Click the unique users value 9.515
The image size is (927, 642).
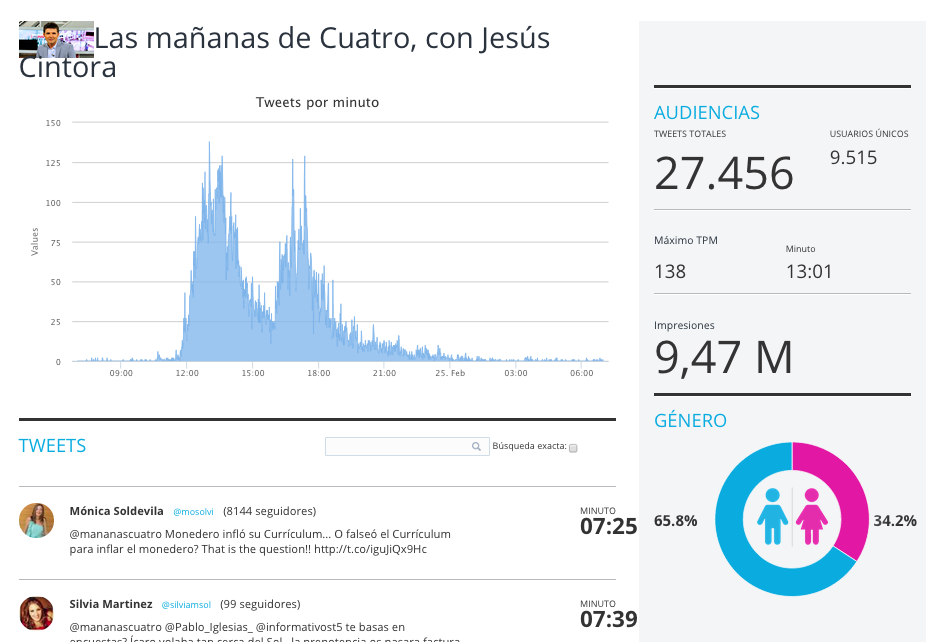click(853, 158)
